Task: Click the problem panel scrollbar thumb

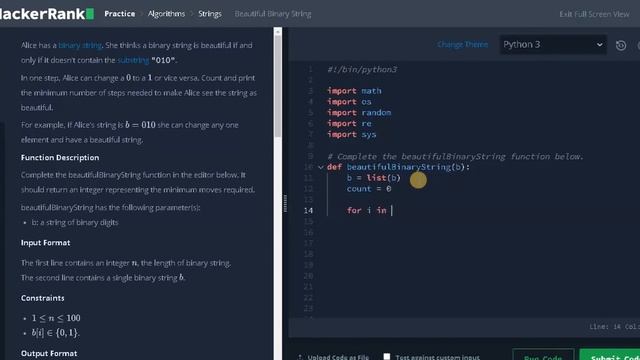Action: 278,87
